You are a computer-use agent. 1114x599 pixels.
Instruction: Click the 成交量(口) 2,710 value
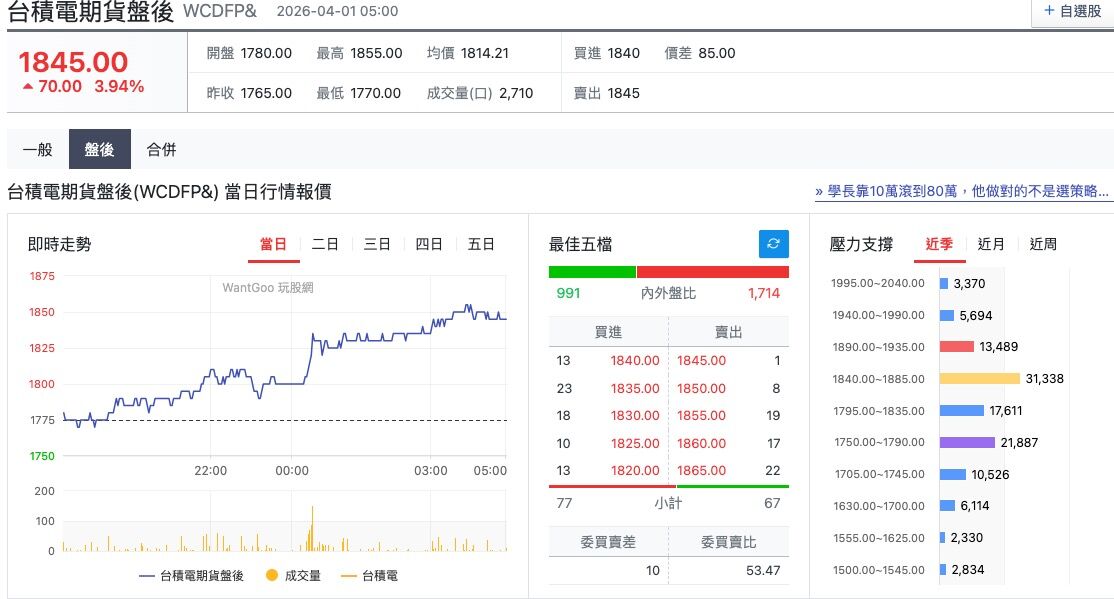(516, 93)
